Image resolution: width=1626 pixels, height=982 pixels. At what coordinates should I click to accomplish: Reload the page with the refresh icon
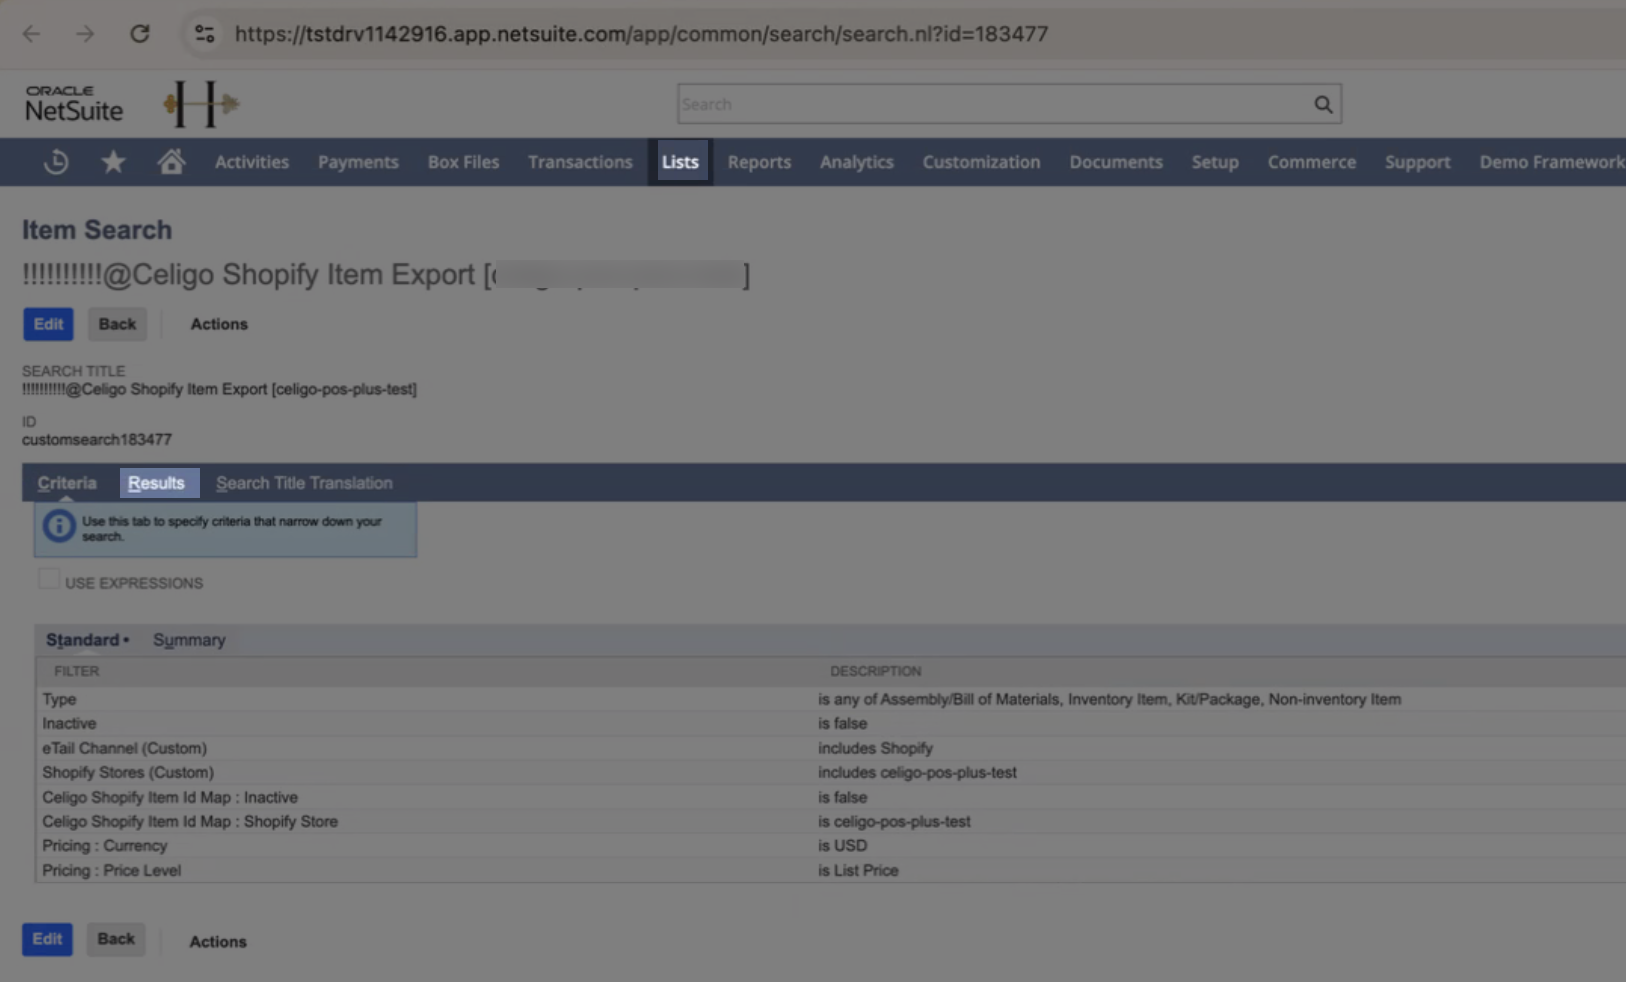(x=140, y=34)
